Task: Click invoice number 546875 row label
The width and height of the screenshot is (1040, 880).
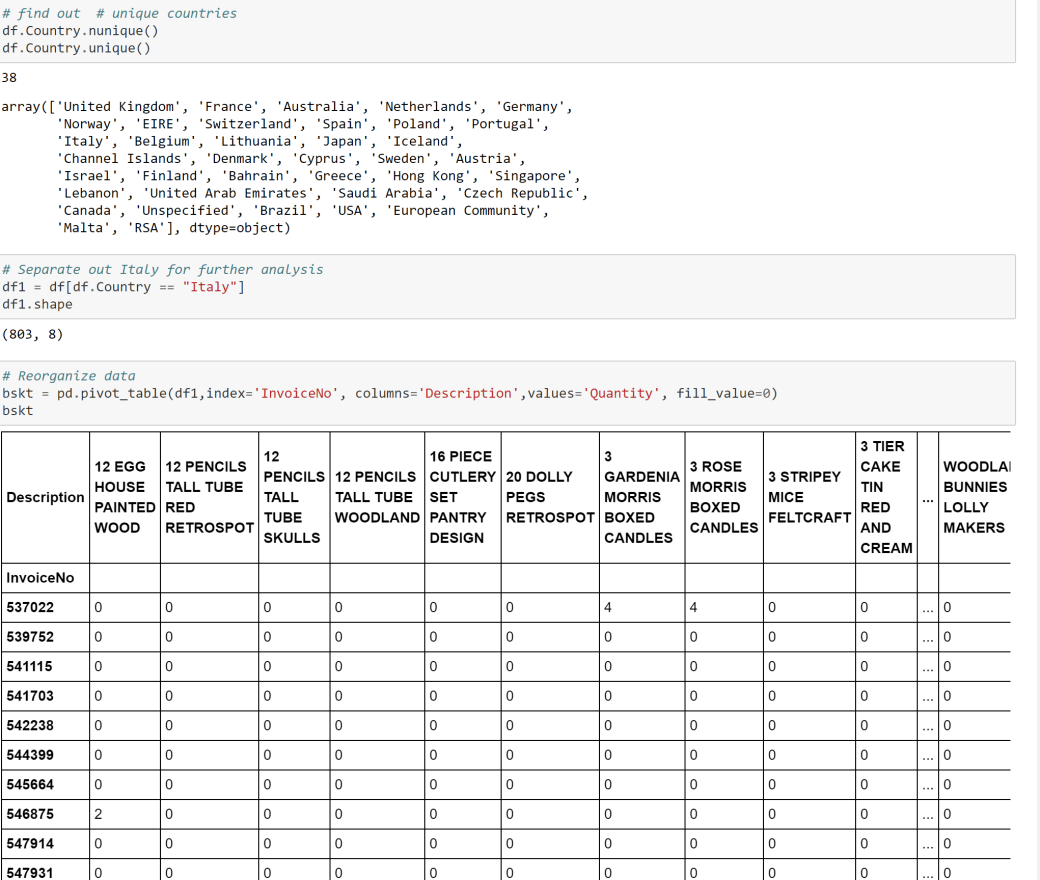Action: coord(30,814)
